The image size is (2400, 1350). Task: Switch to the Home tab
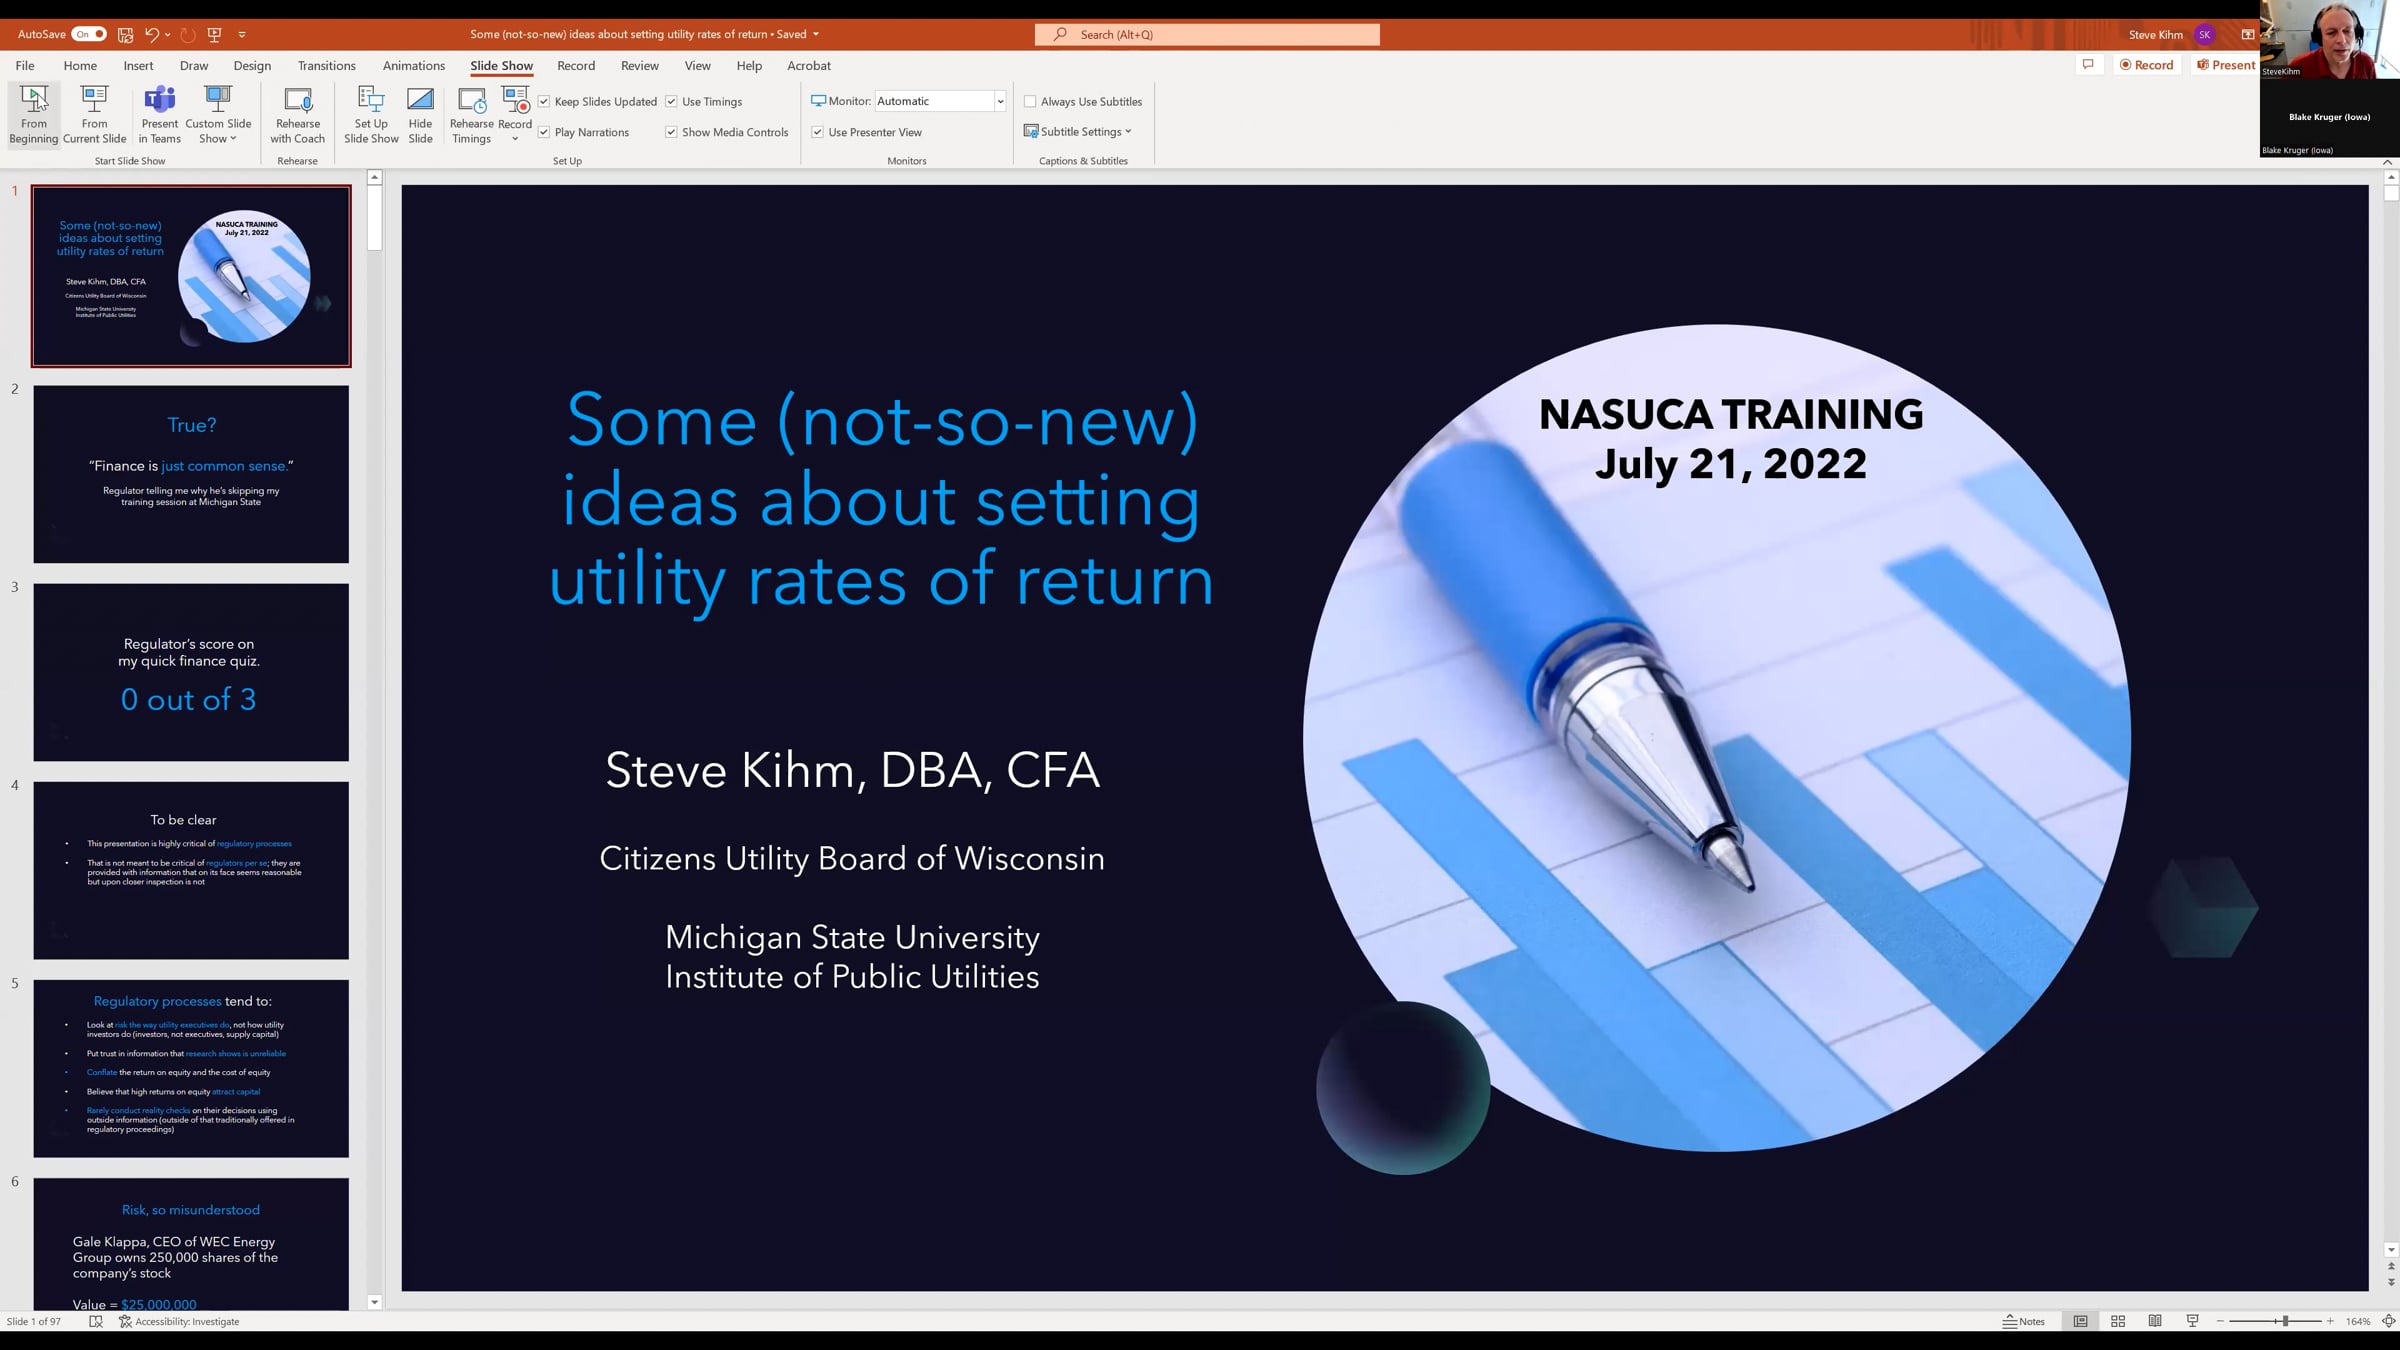pos(80,65)
